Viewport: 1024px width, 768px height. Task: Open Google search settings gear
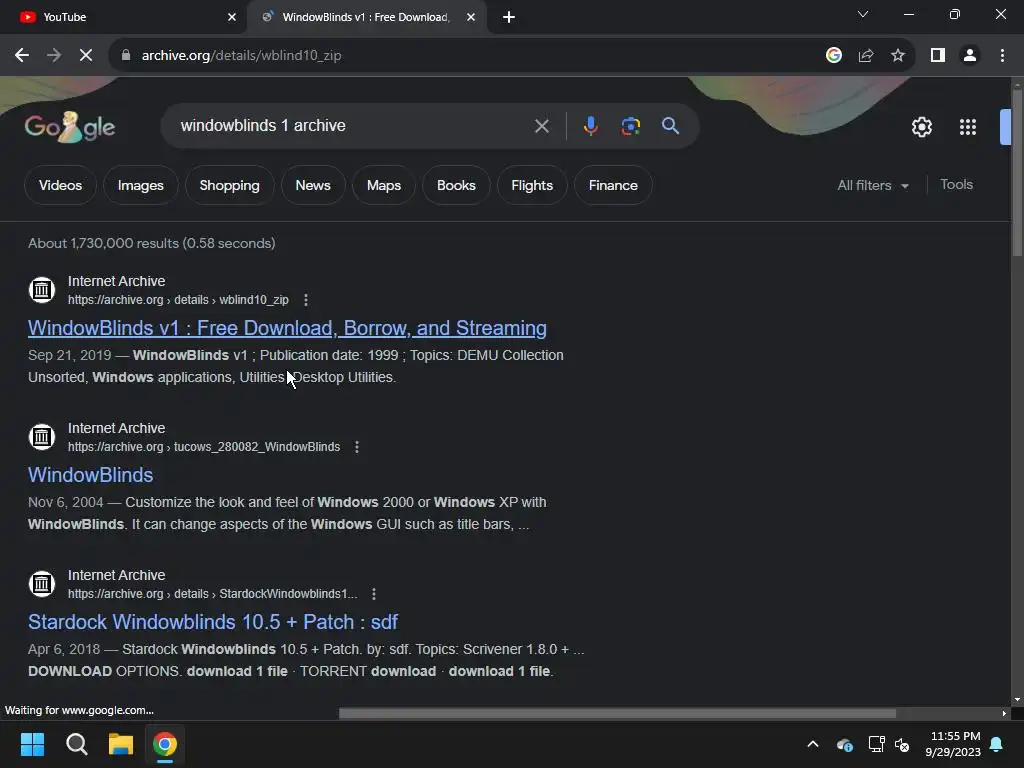tap(921, 127)
